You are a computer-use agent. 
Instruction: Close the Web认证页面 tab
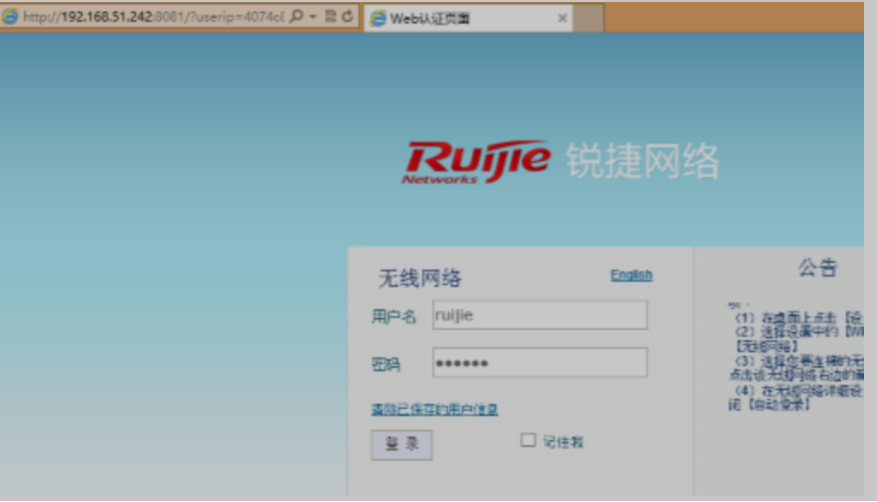click(x=562, y=18)
